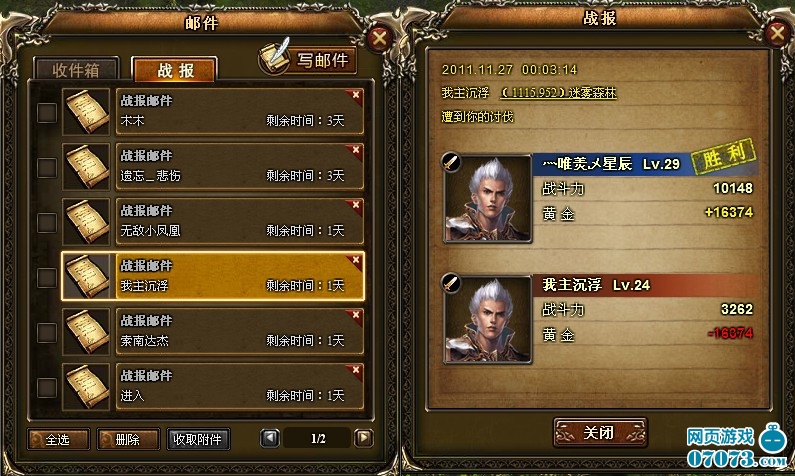Image resolution: width=795 pixels, height=476 pixels.
Task: Go to the next mail page arrow
Action: (x=364, y=438)
